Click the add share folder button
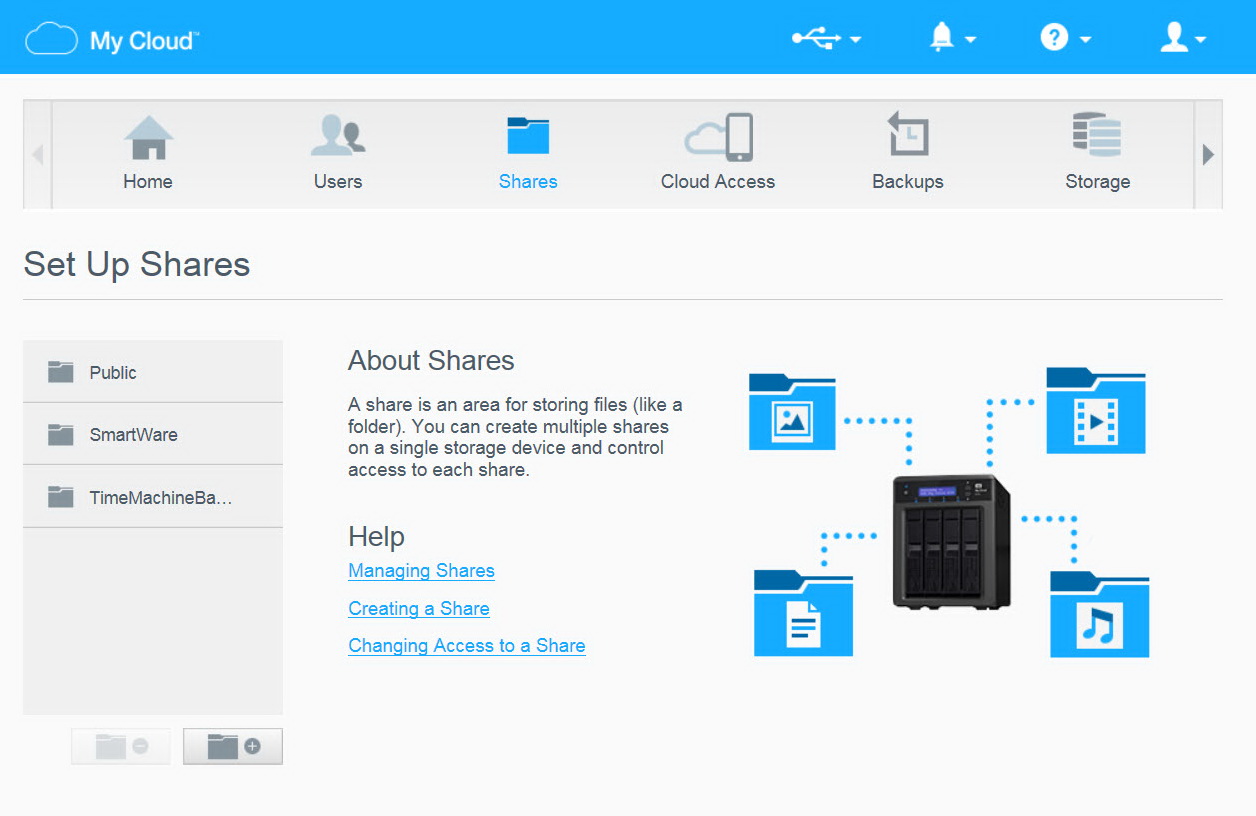Screen dimensions: 1256x816 tap(233, 746)
